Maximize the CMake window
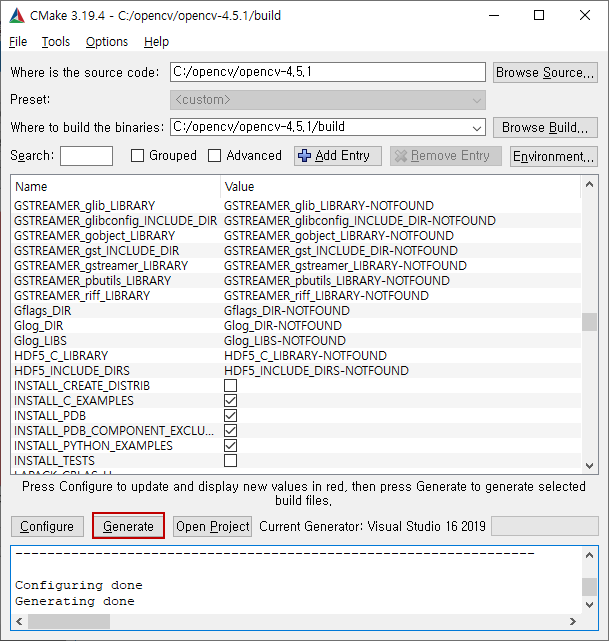Viewport: 609px width, 641px height. (x=539, y=16)
